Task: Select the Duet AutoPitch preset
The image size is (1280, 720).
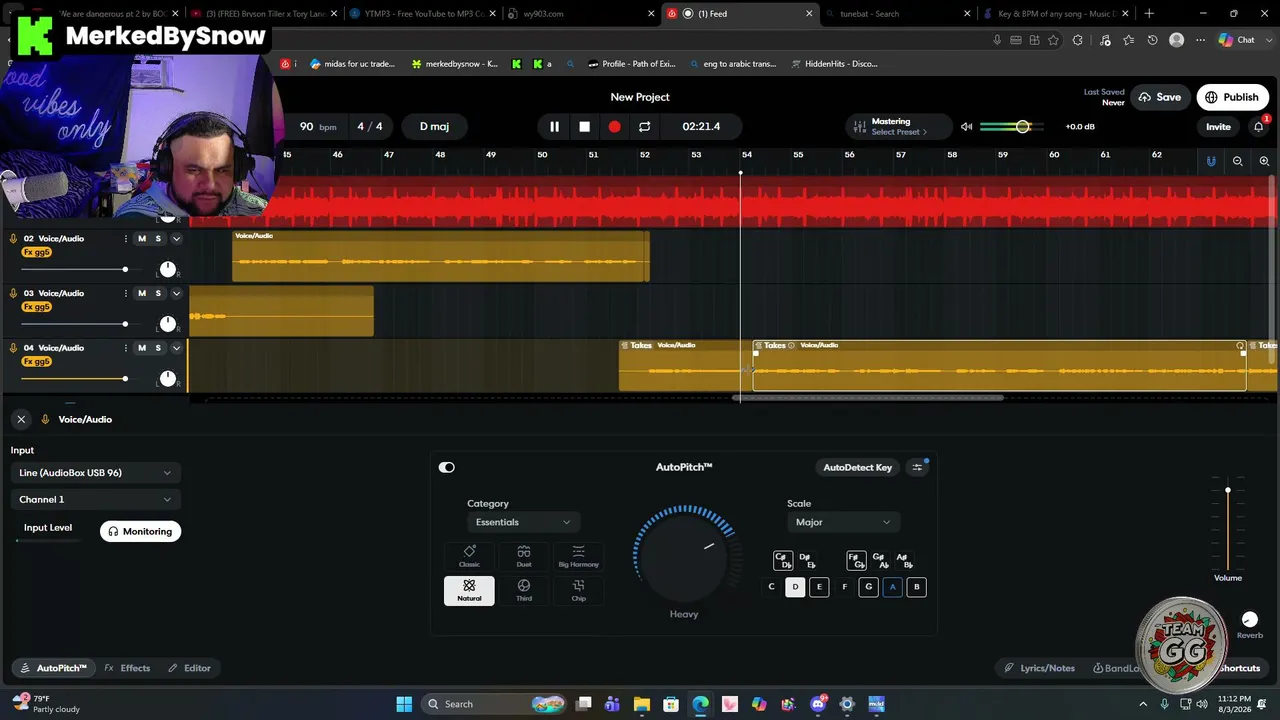Action: tap(524, 556)
